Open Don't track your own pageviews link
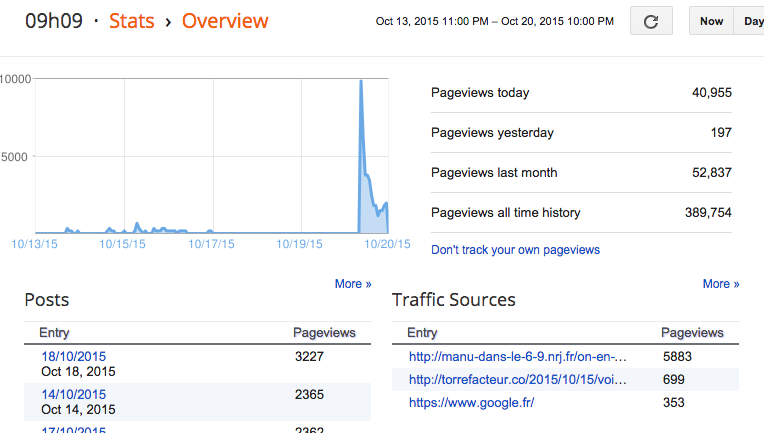 (515, 249)
